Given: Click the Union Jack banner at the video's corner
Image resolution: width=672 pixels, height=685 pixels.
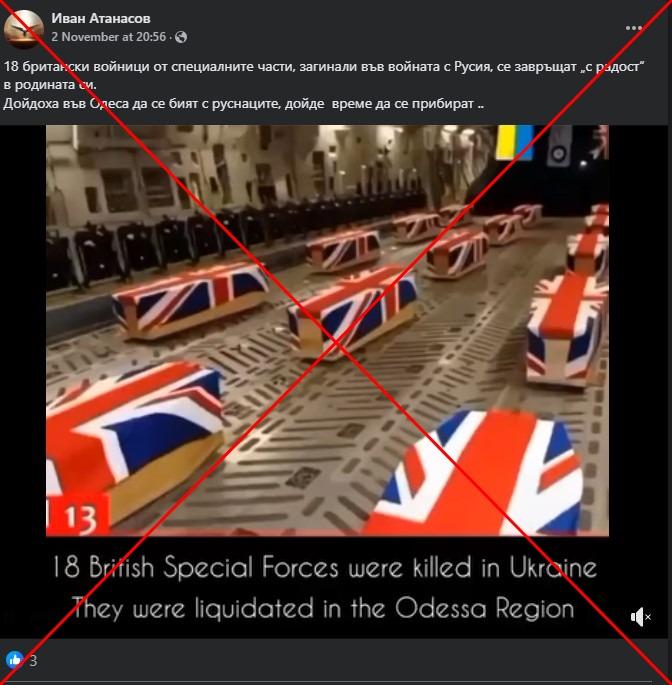Looking at the screenshot, I should coord(599,142).
